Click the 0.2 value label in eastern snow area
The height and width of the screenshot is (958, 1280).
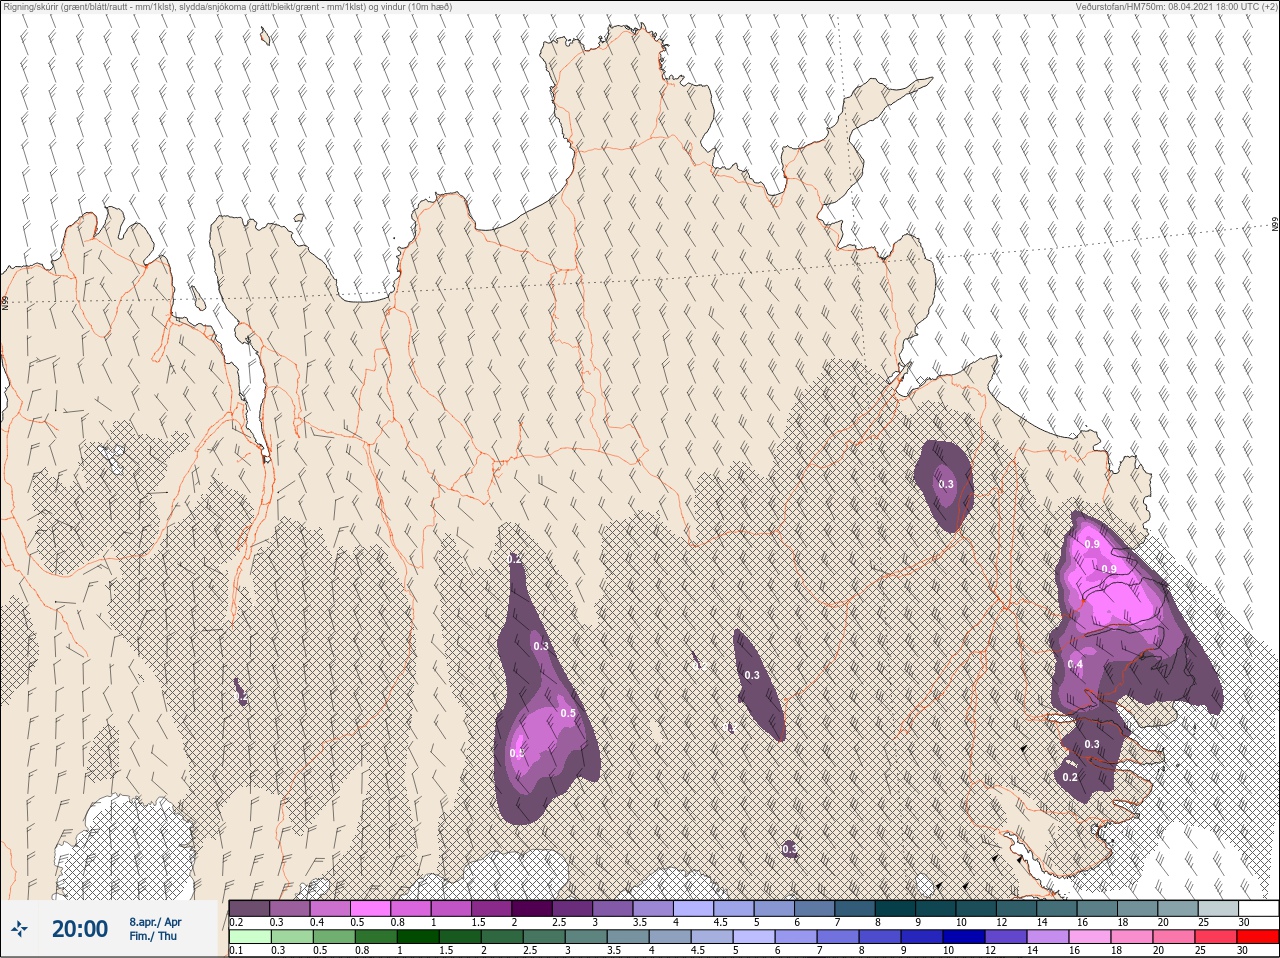coord(1070,777)
